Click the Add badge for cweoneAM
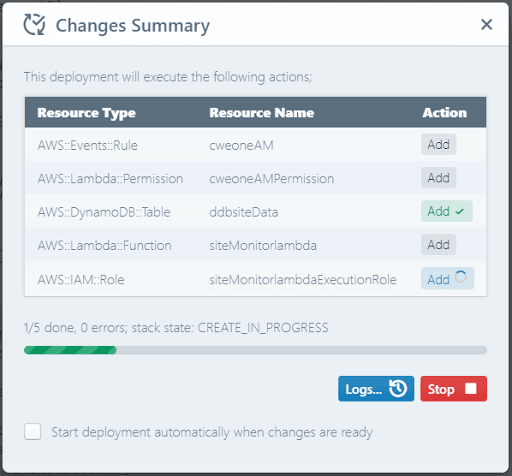Screen dimensions: 512x476 click(x=438, y=144)
